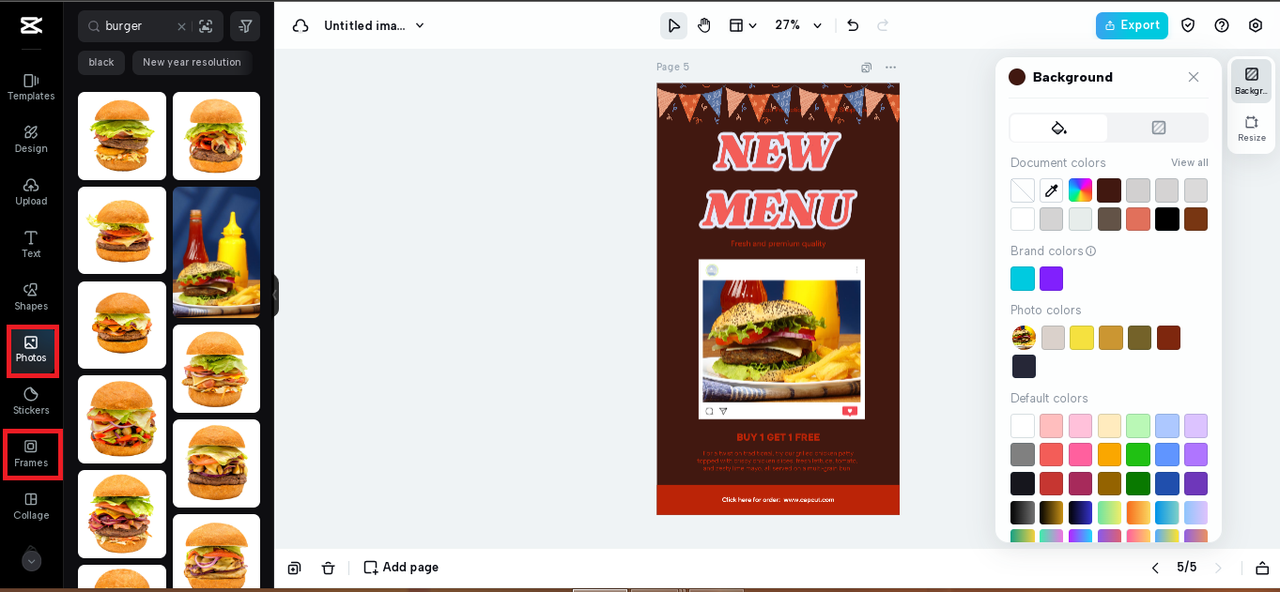Select the burger photo on the canvas
The image size is (1280, 592).
(x=781, y=340)
